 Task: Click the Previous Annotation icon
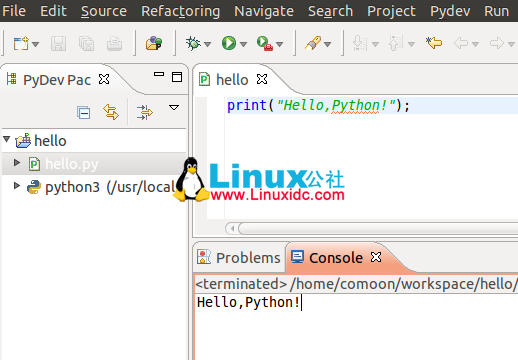click(x=396, y=43)
